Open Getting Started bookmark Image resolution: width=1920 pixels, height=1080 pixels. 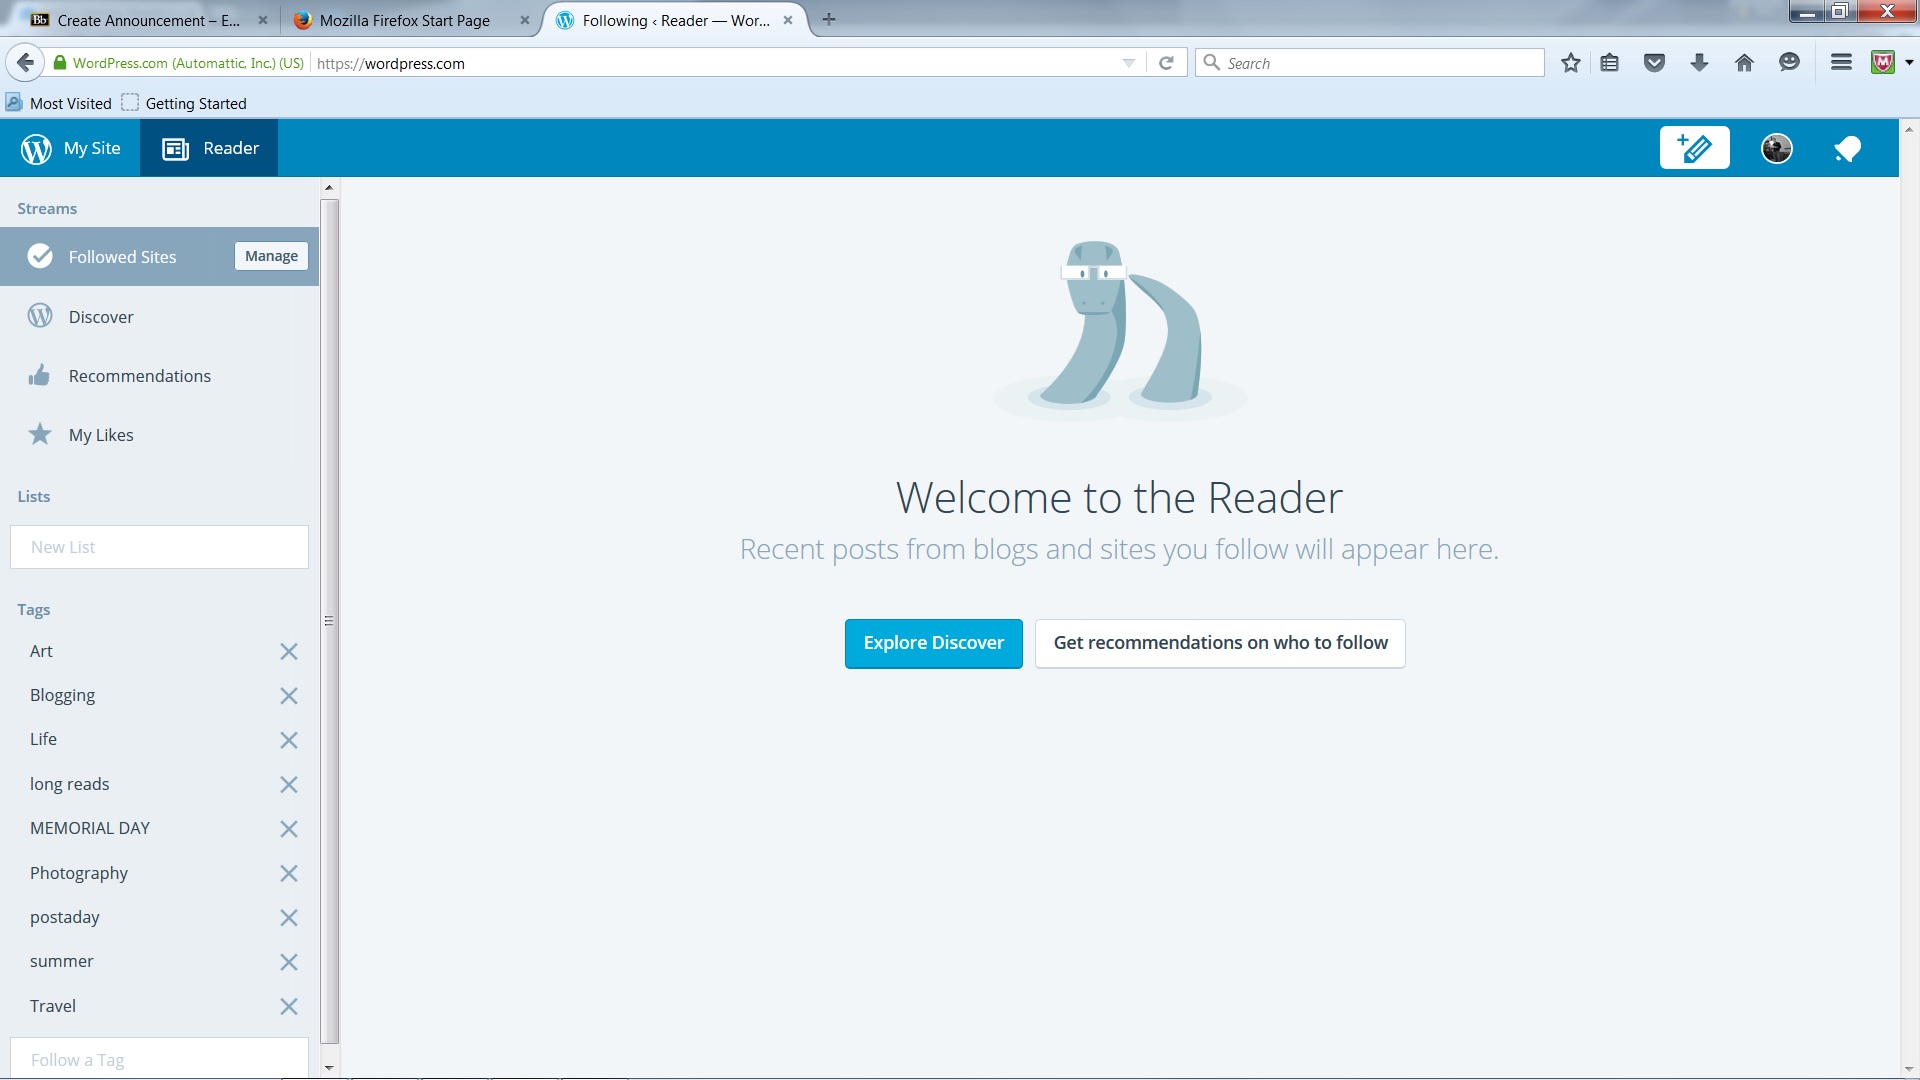pyautogui.click(x=185, y=103)
